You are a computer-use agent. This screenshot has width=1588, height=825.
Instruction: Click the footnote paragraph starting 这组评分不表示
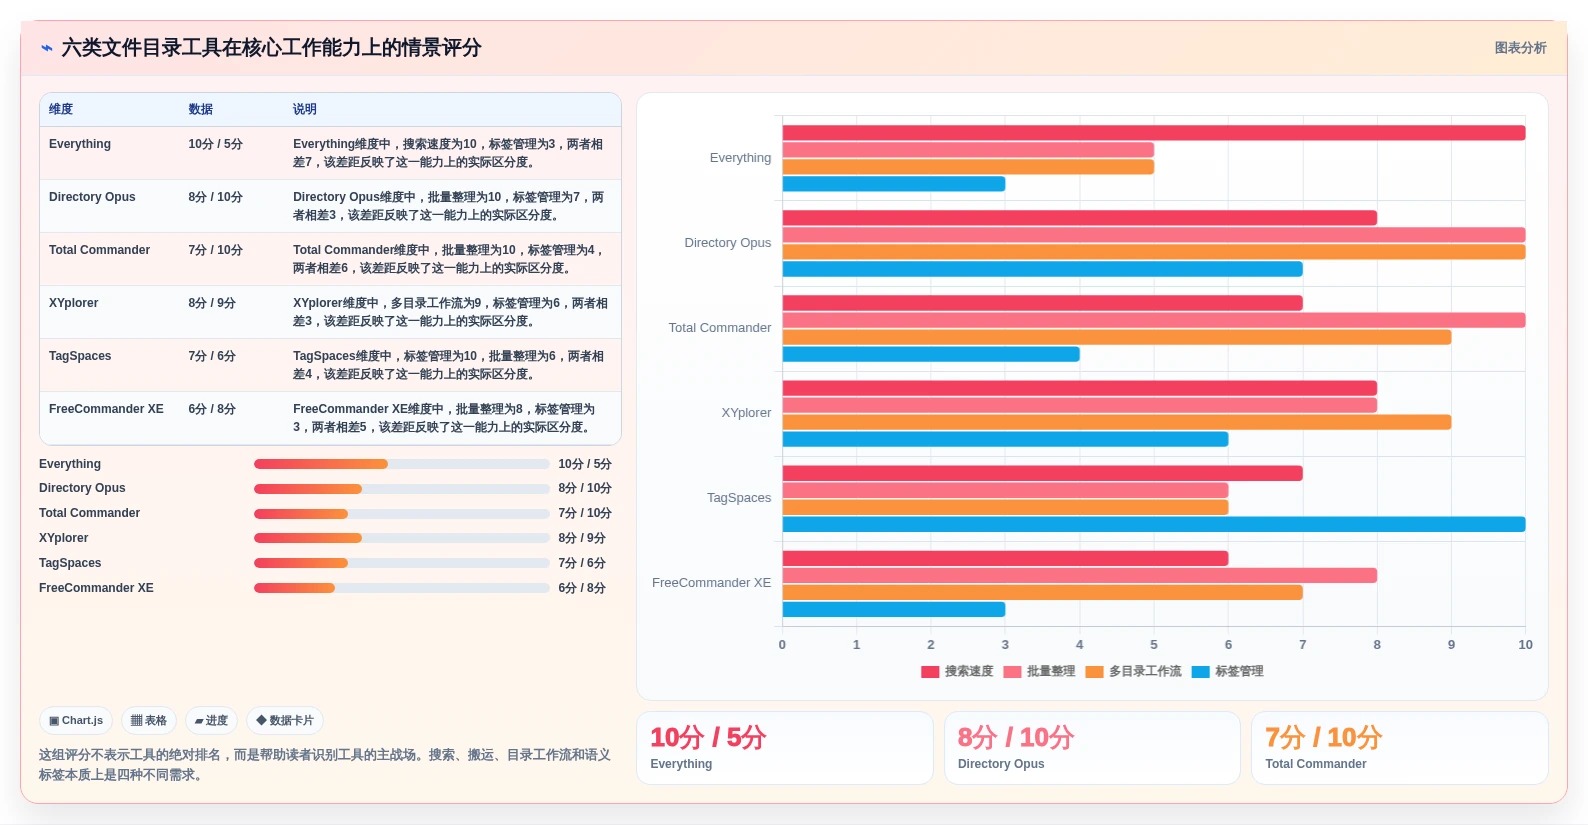(325, 765)
